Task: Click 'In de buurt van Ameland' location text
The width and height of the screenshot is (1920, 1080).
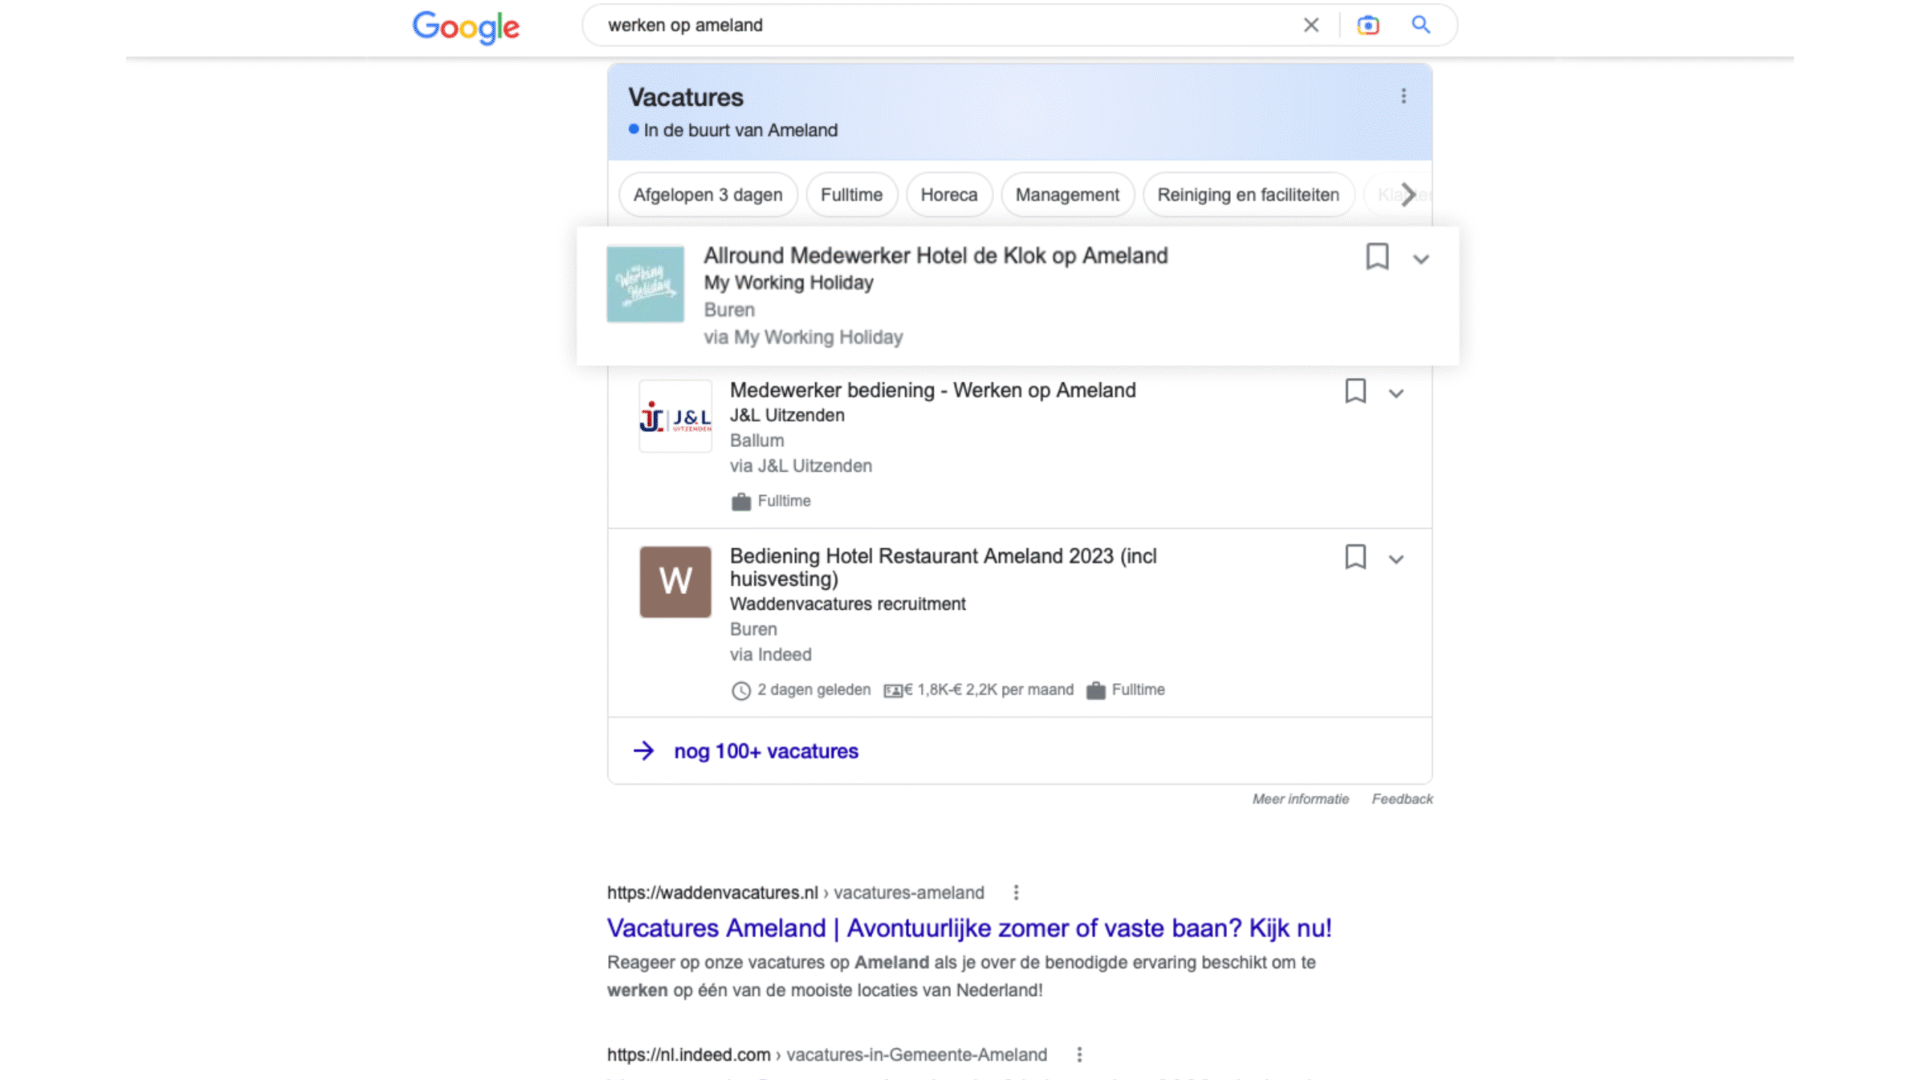Action: [740, 130]
